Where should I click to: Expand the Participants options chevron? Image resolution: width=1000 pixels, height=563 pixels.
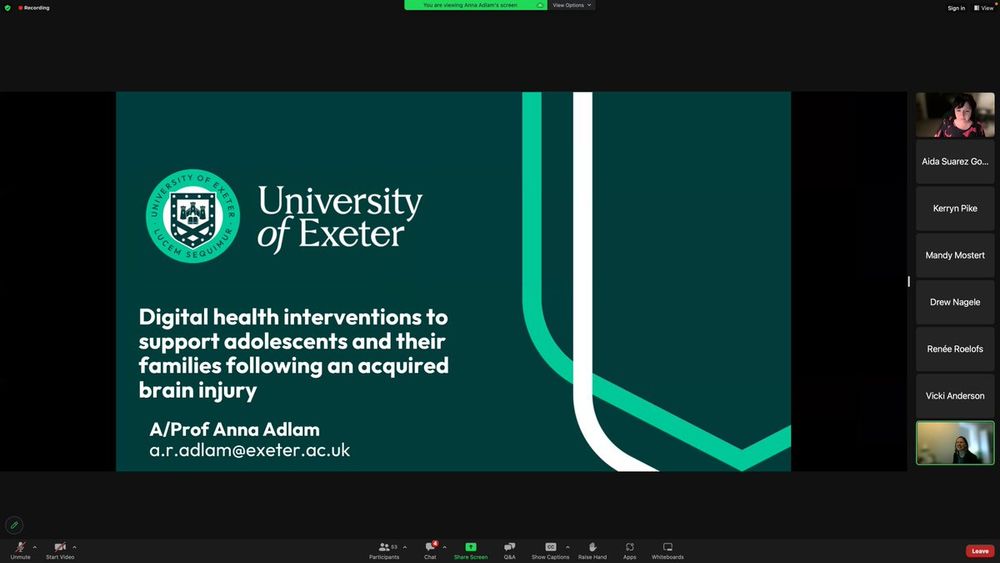pyautogui.click(x=405, y=547)
